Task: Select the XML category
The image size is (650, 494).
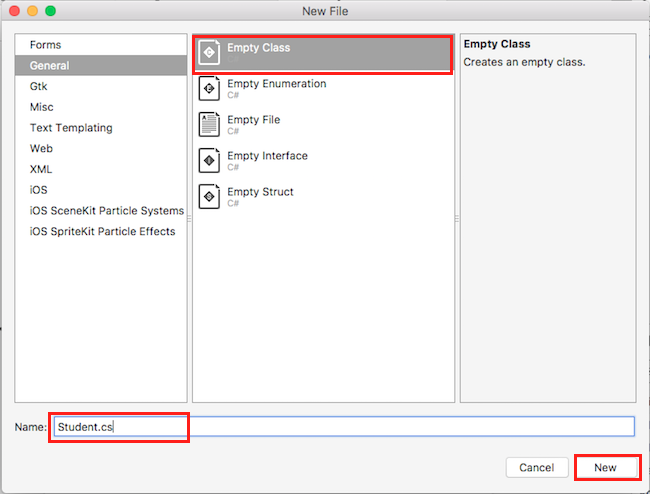Action: 41,170
